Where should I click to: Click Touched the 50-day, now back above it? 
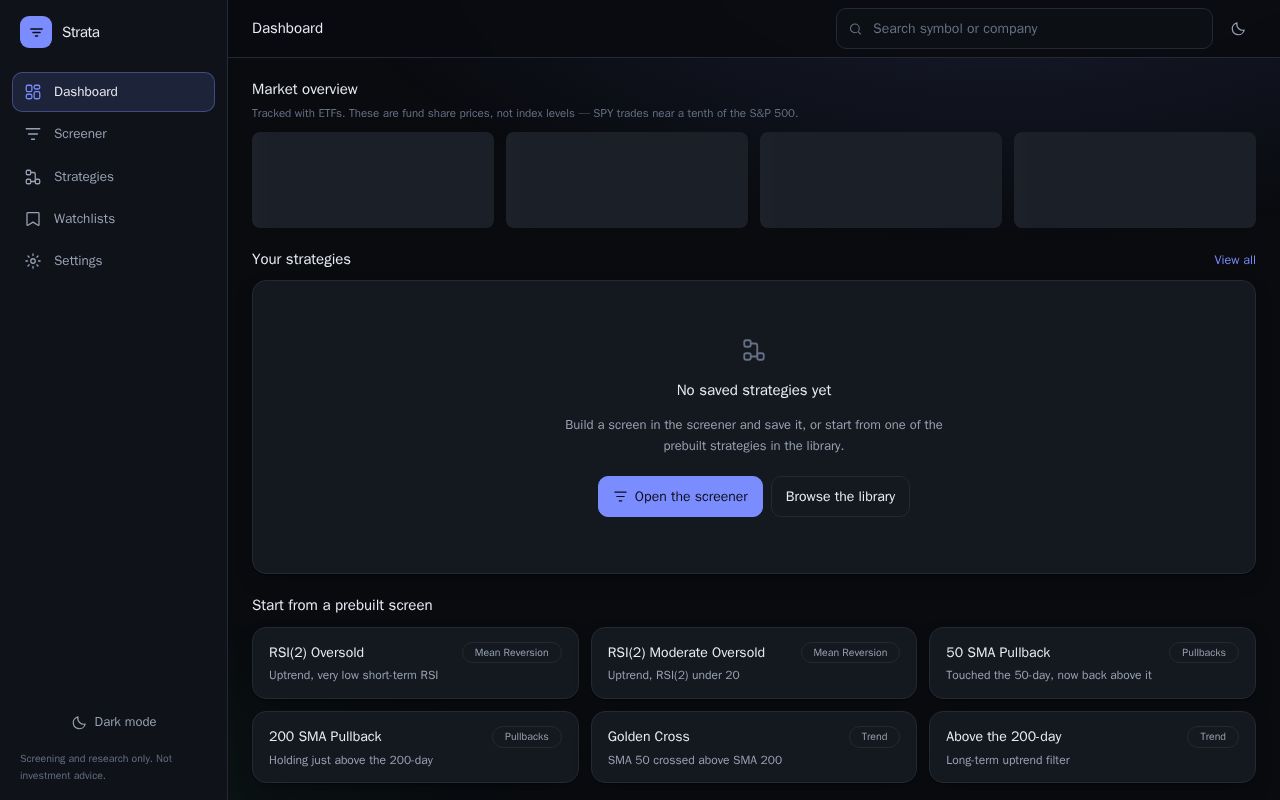(x=1049, y=675)
